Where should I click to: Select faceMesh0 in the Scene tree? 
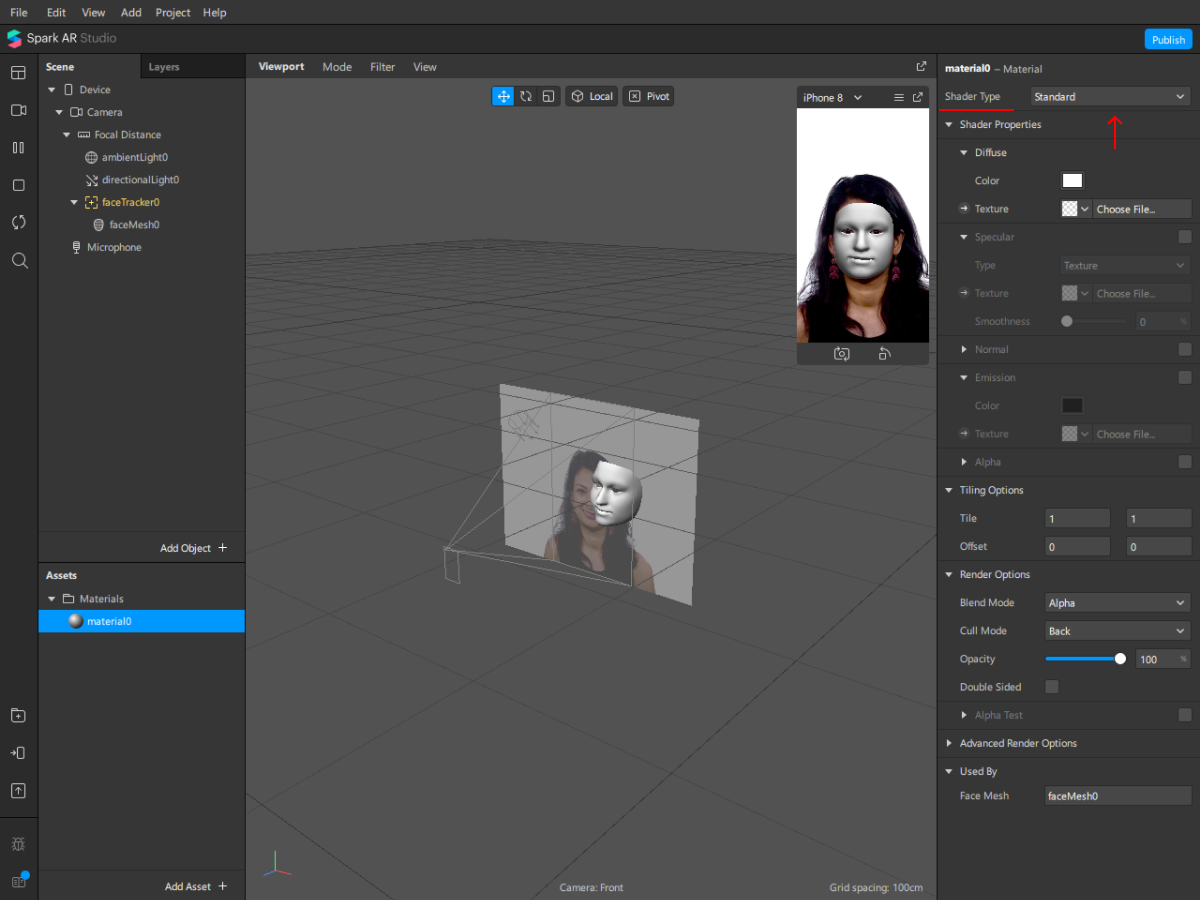click(x=134, y=225)
